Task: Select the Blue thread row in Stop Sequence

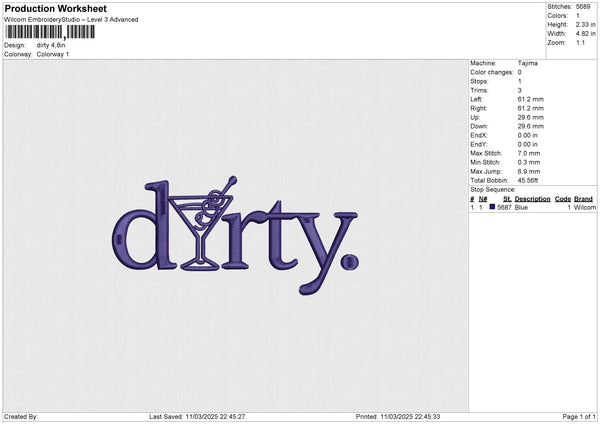Action: click(x=530, y=207)
